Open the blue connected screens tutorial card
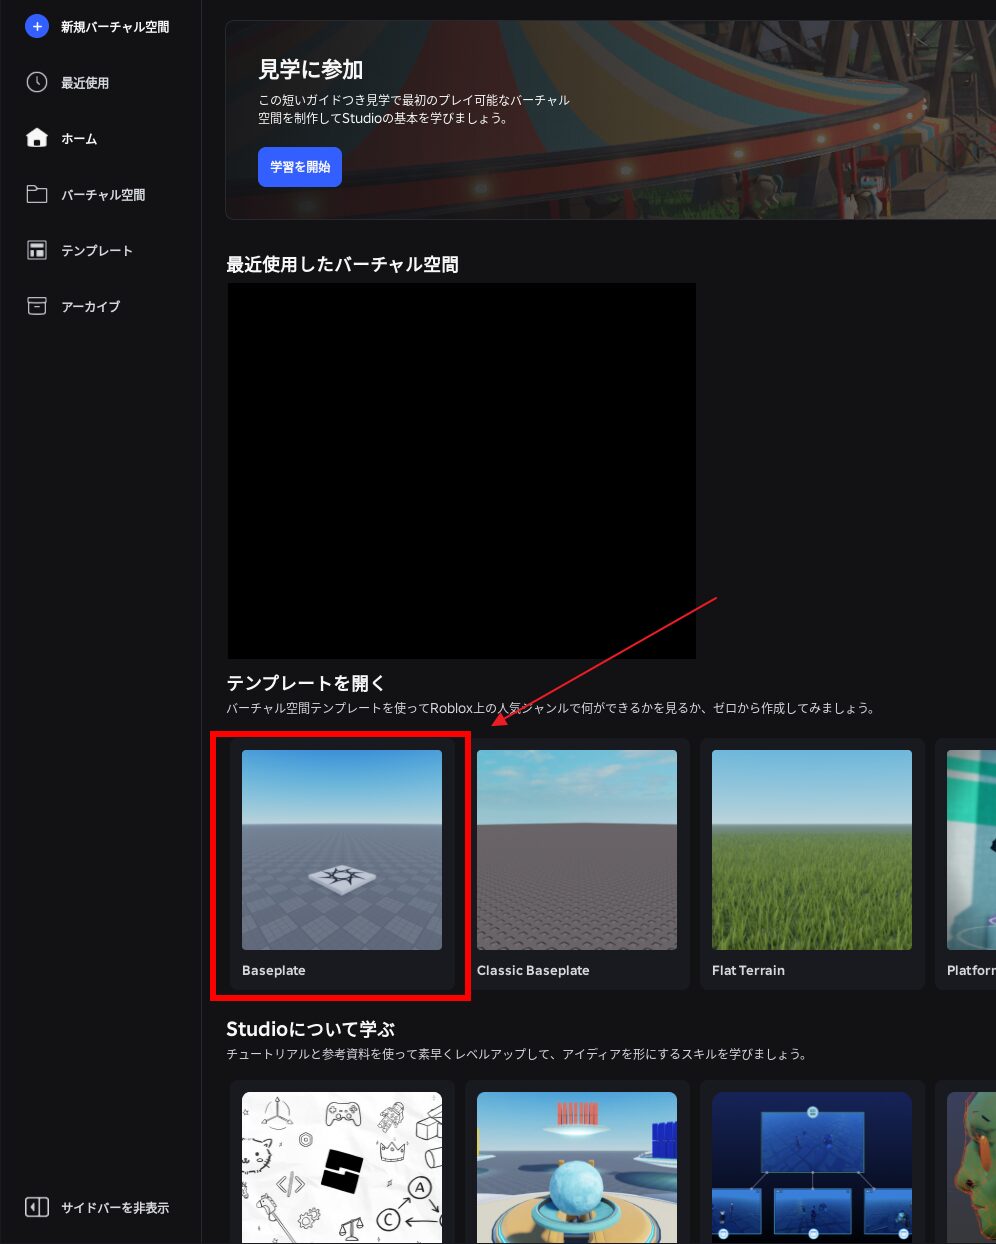Screen dimensions: 996x1244 812,1167
